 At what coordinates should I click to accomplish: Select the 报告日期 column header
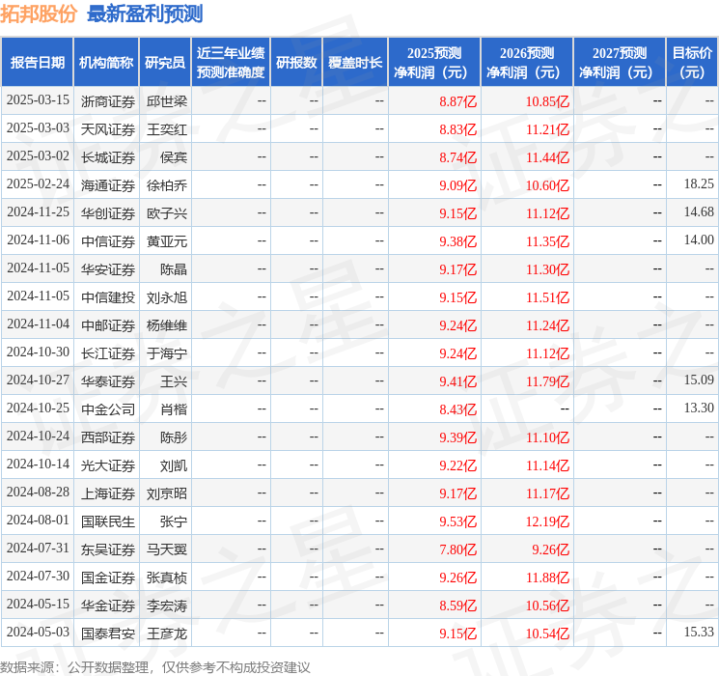[38, 62]
